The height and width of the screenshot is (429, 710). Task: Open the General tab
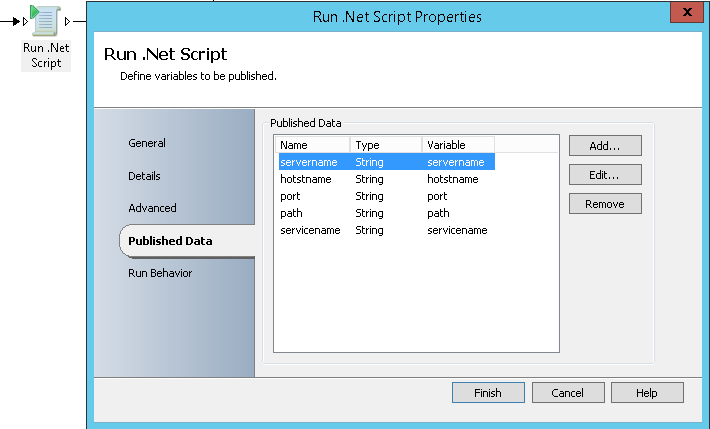147,143
